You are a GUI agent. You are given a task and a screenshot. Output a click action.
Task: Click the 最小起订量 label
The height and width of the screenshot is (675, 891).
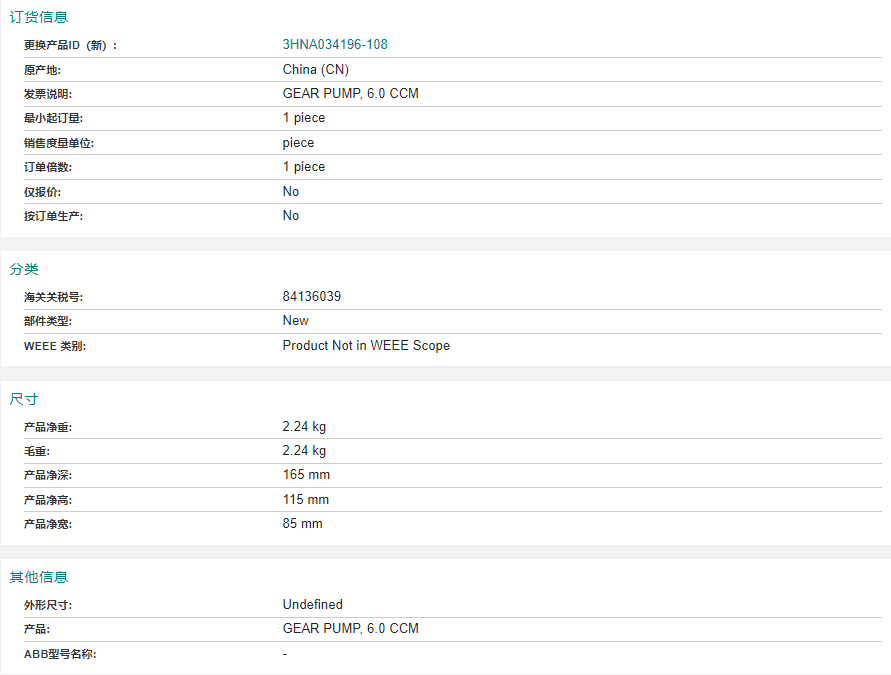pyautogui.click(x=53, y=118)
